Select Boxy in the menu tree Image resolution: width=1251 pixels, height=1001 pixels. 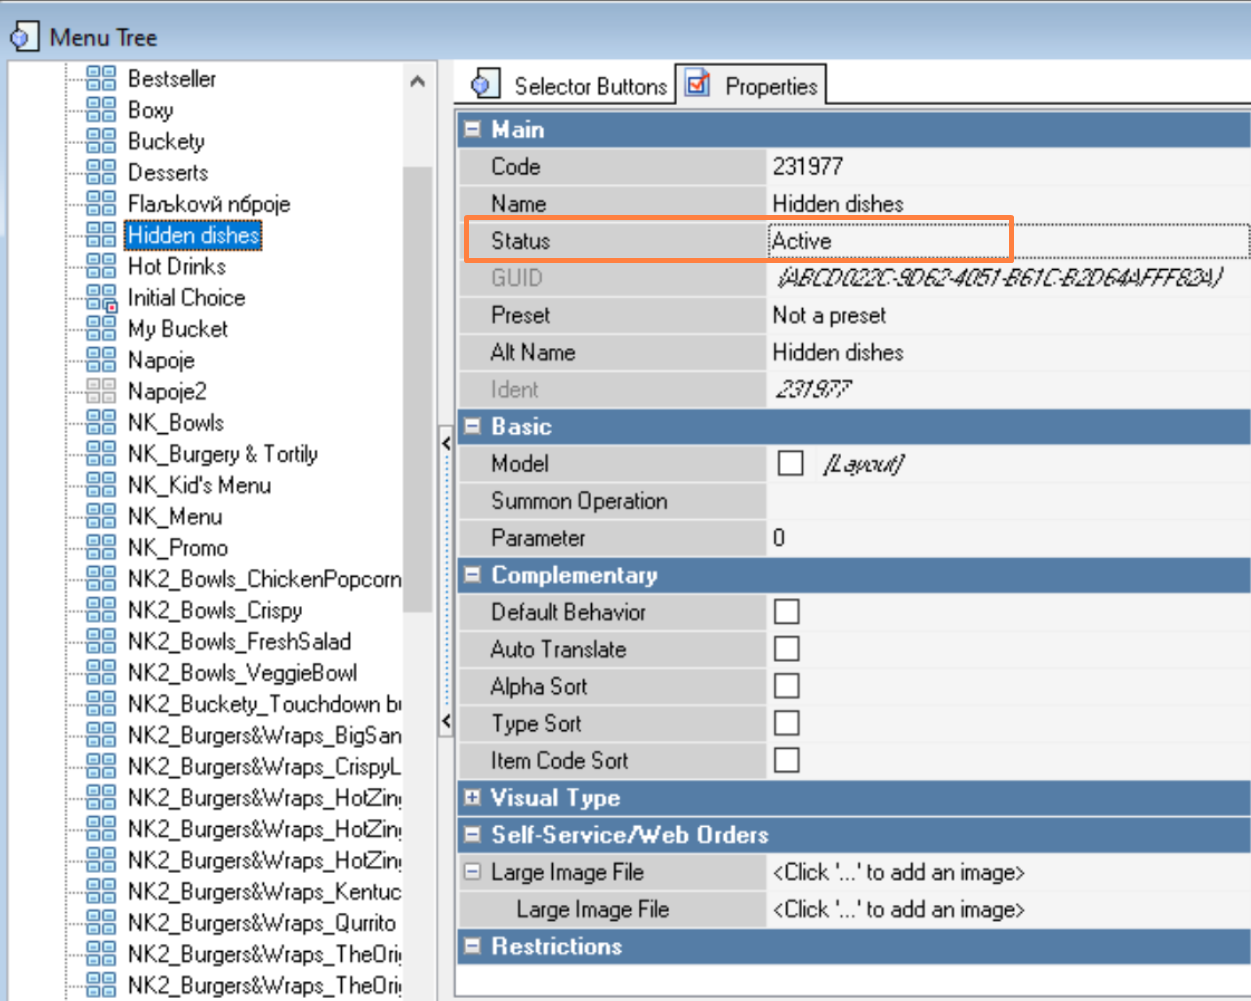[x=150, y=110]
